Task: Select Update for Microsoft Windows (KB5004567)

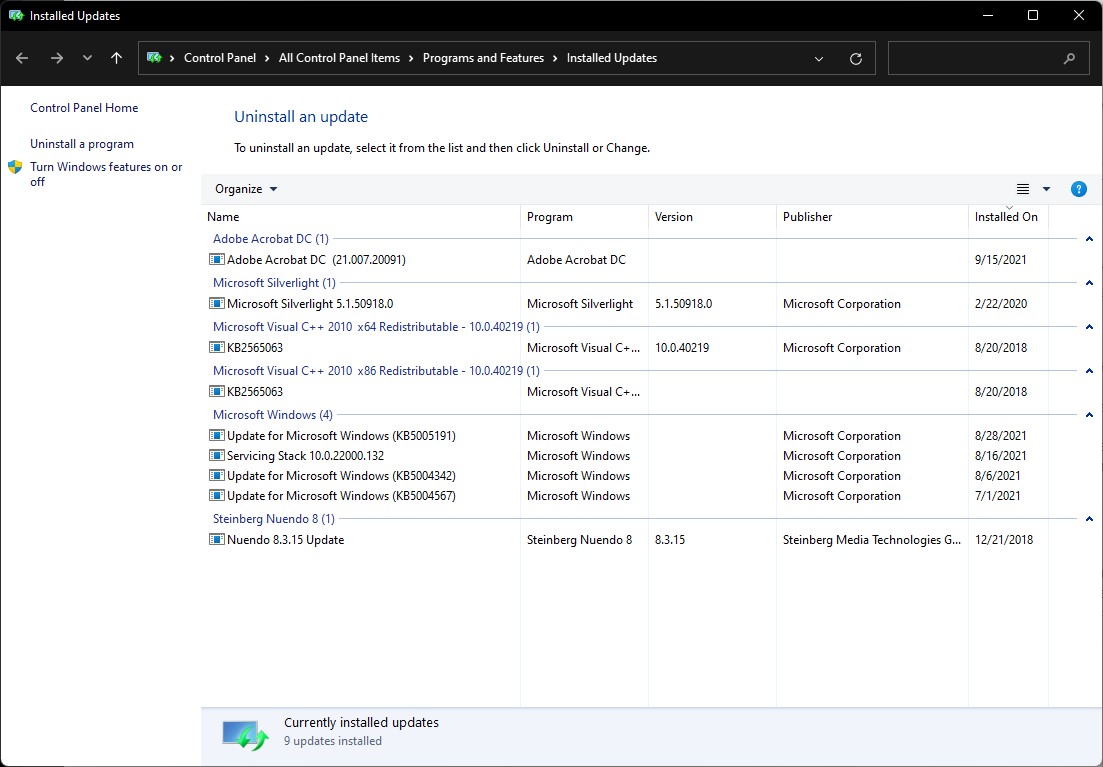Action: 341,496
